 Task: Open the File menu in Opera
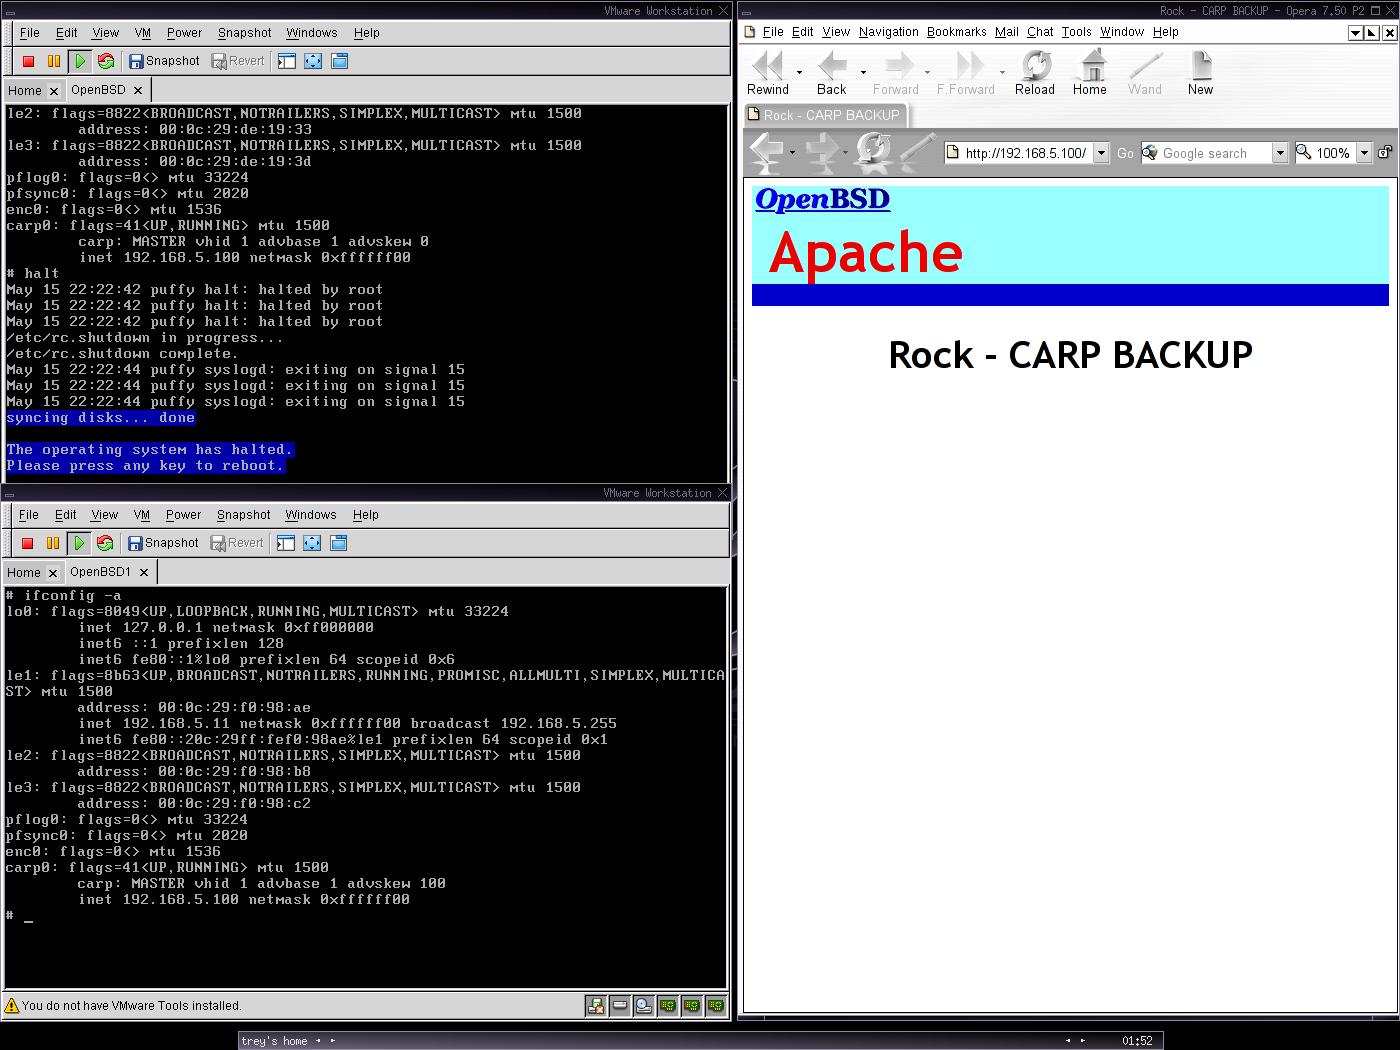(772, 32)
